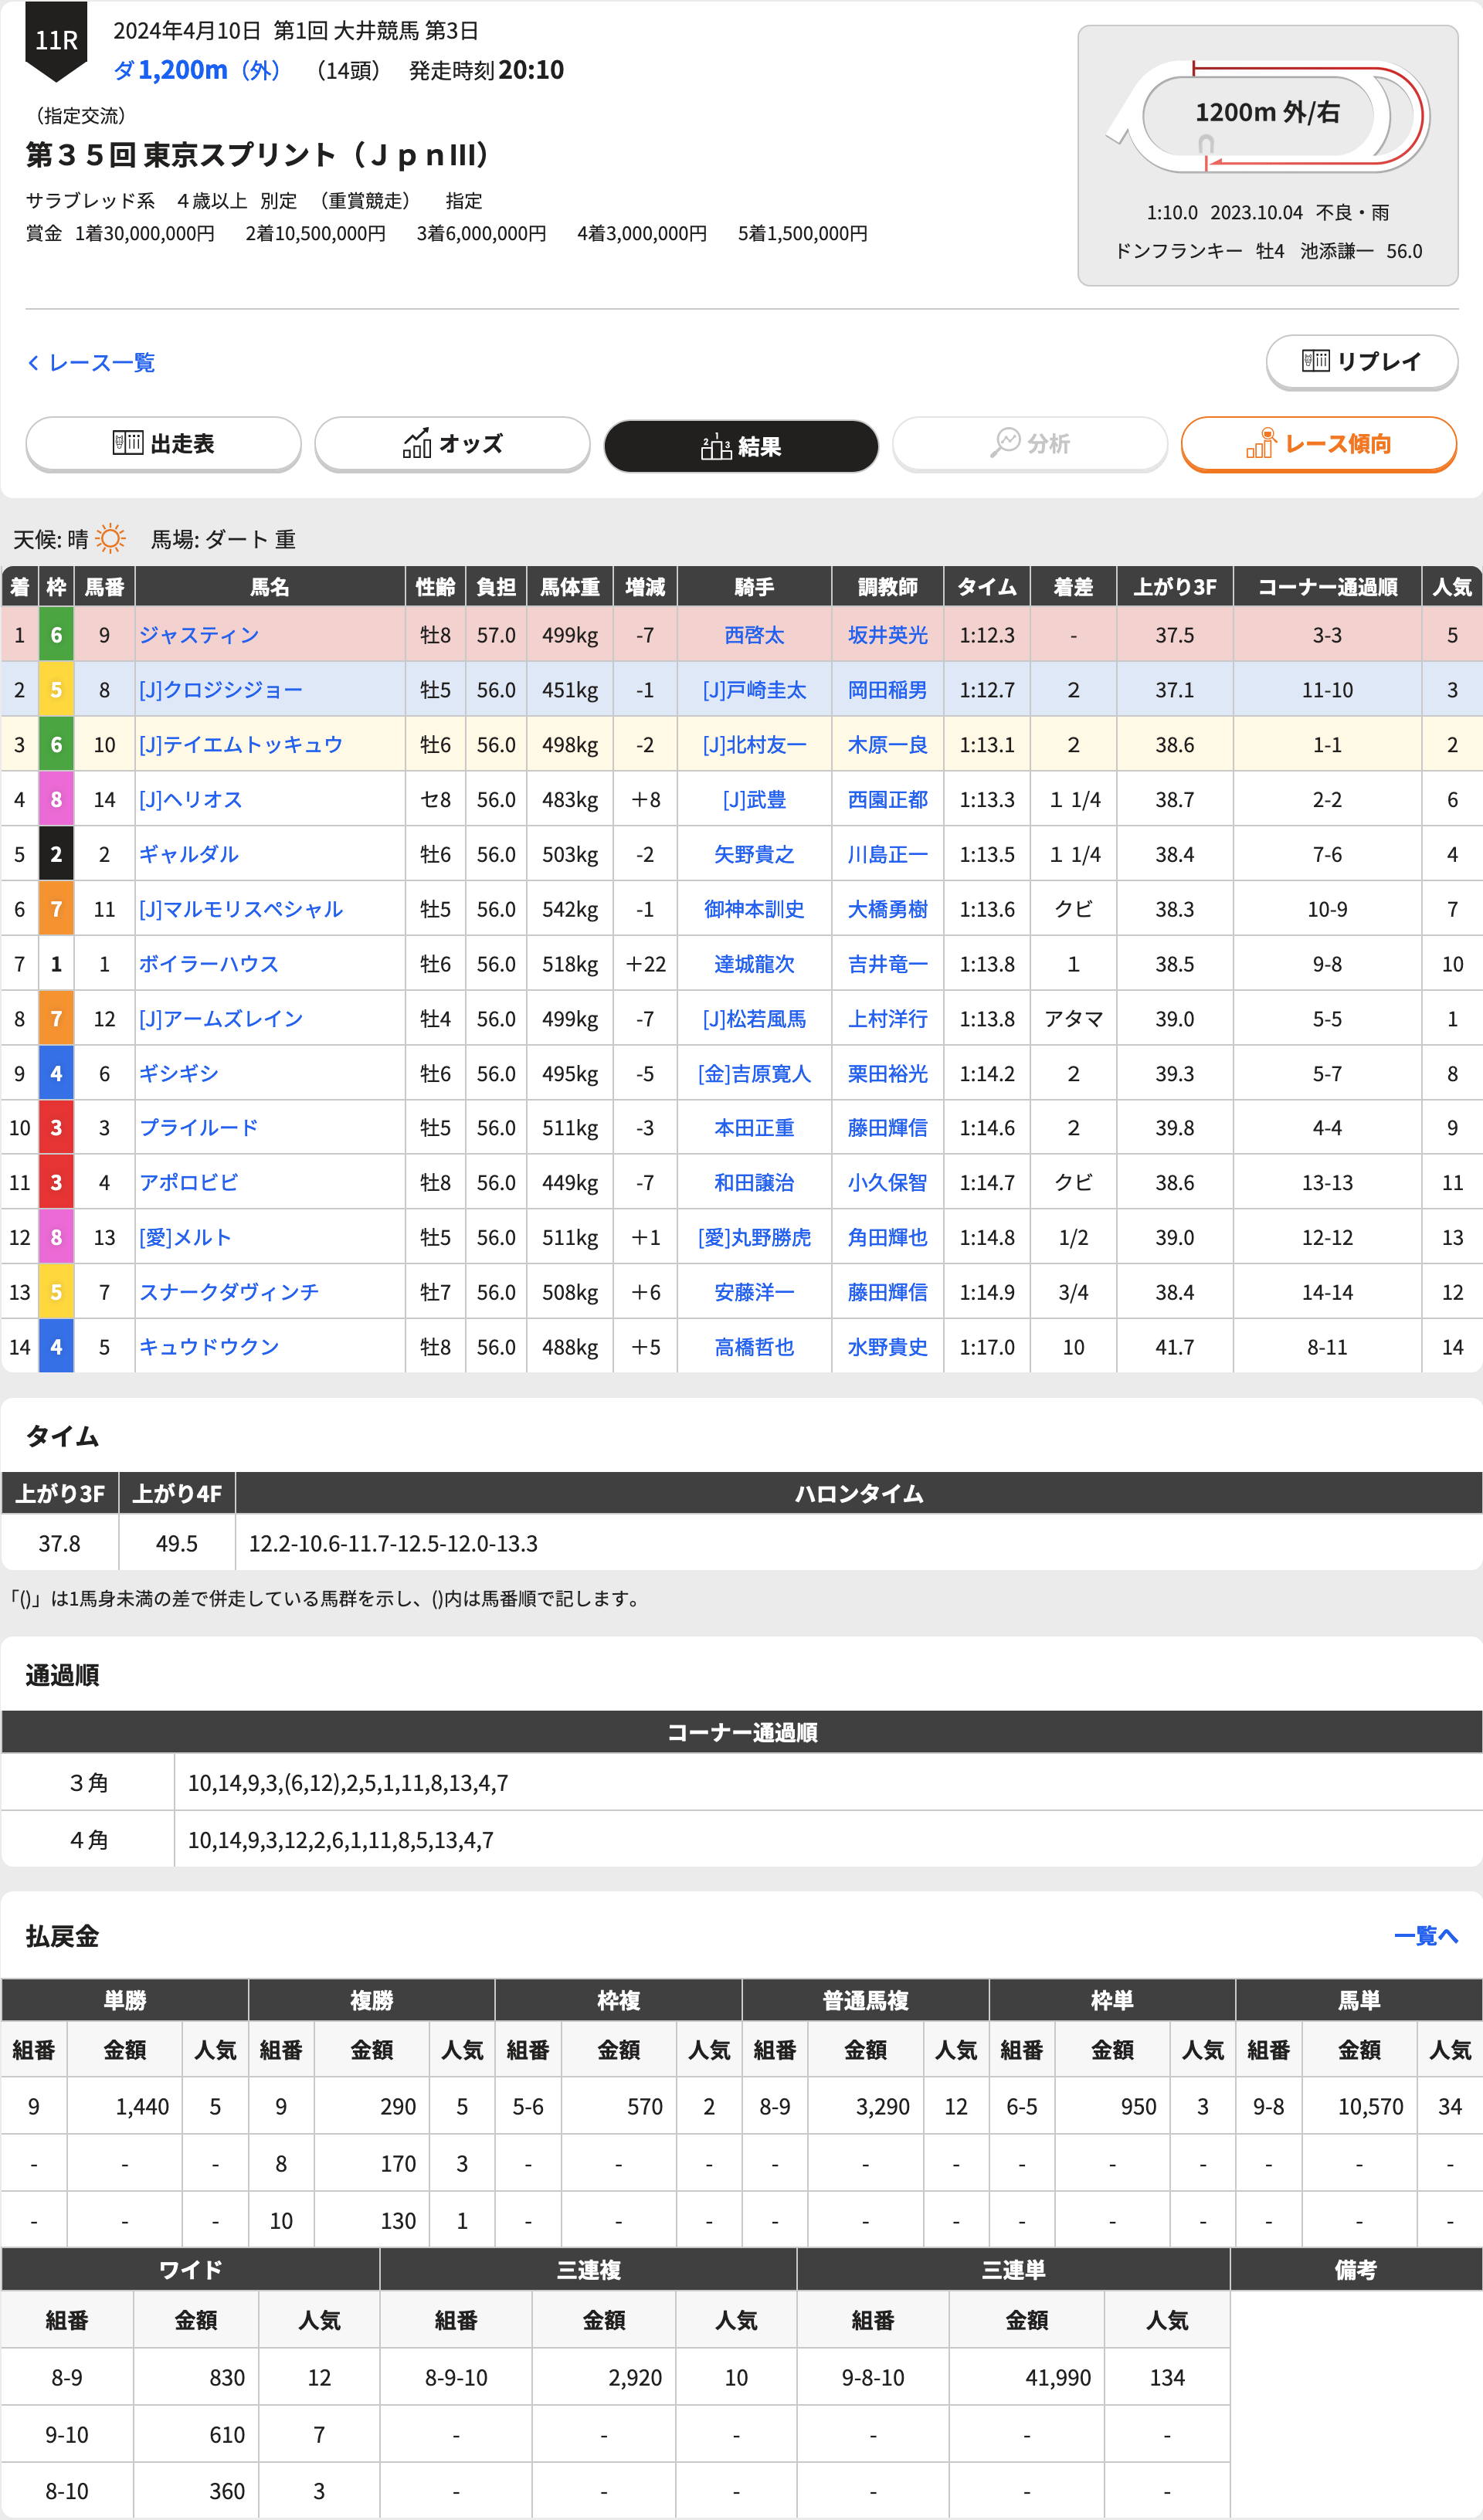Open the 分析 tab
This screenshot has height=2520, width=1483.
pyautogui.click(x=1030, y=443)
